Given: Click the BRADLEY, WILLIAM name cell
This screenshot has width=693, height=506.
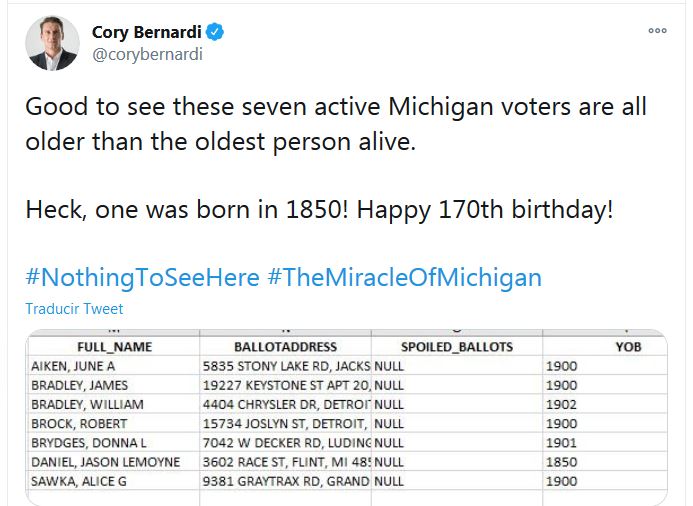Looking at the screenshot, I should 88,404.
